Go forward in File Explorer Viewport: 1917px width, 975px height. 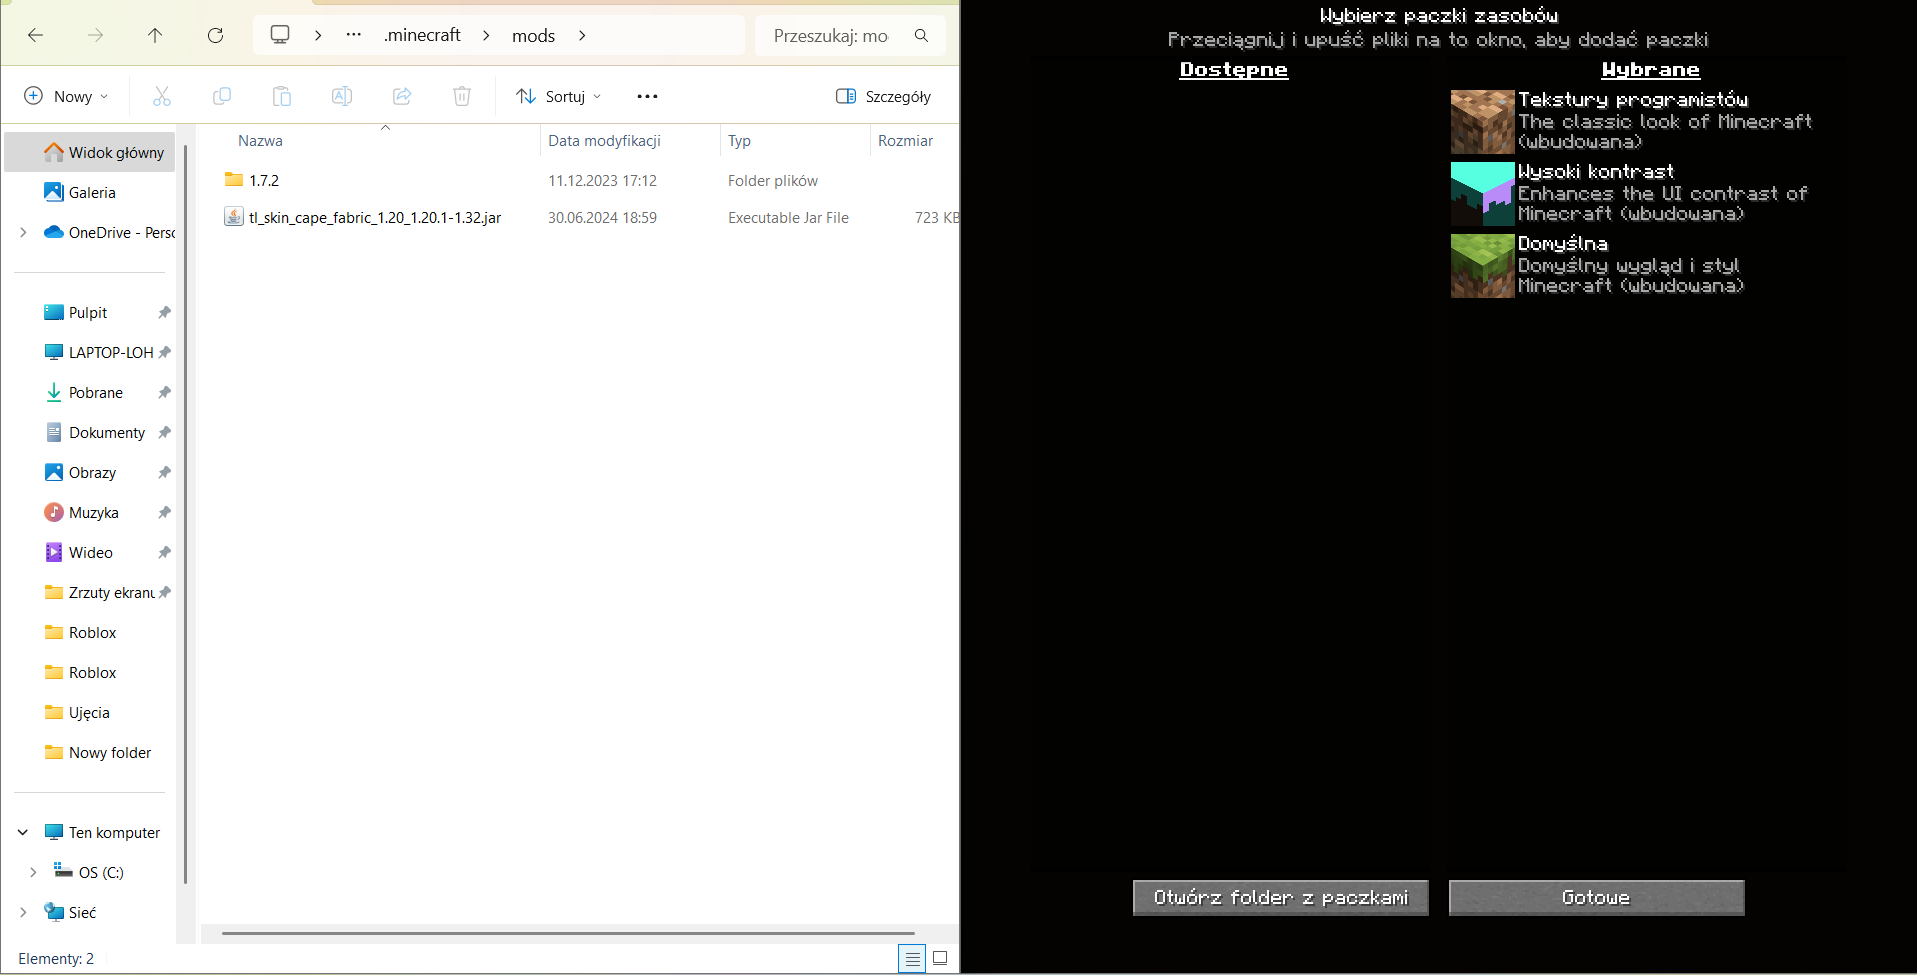click(96, 36)
